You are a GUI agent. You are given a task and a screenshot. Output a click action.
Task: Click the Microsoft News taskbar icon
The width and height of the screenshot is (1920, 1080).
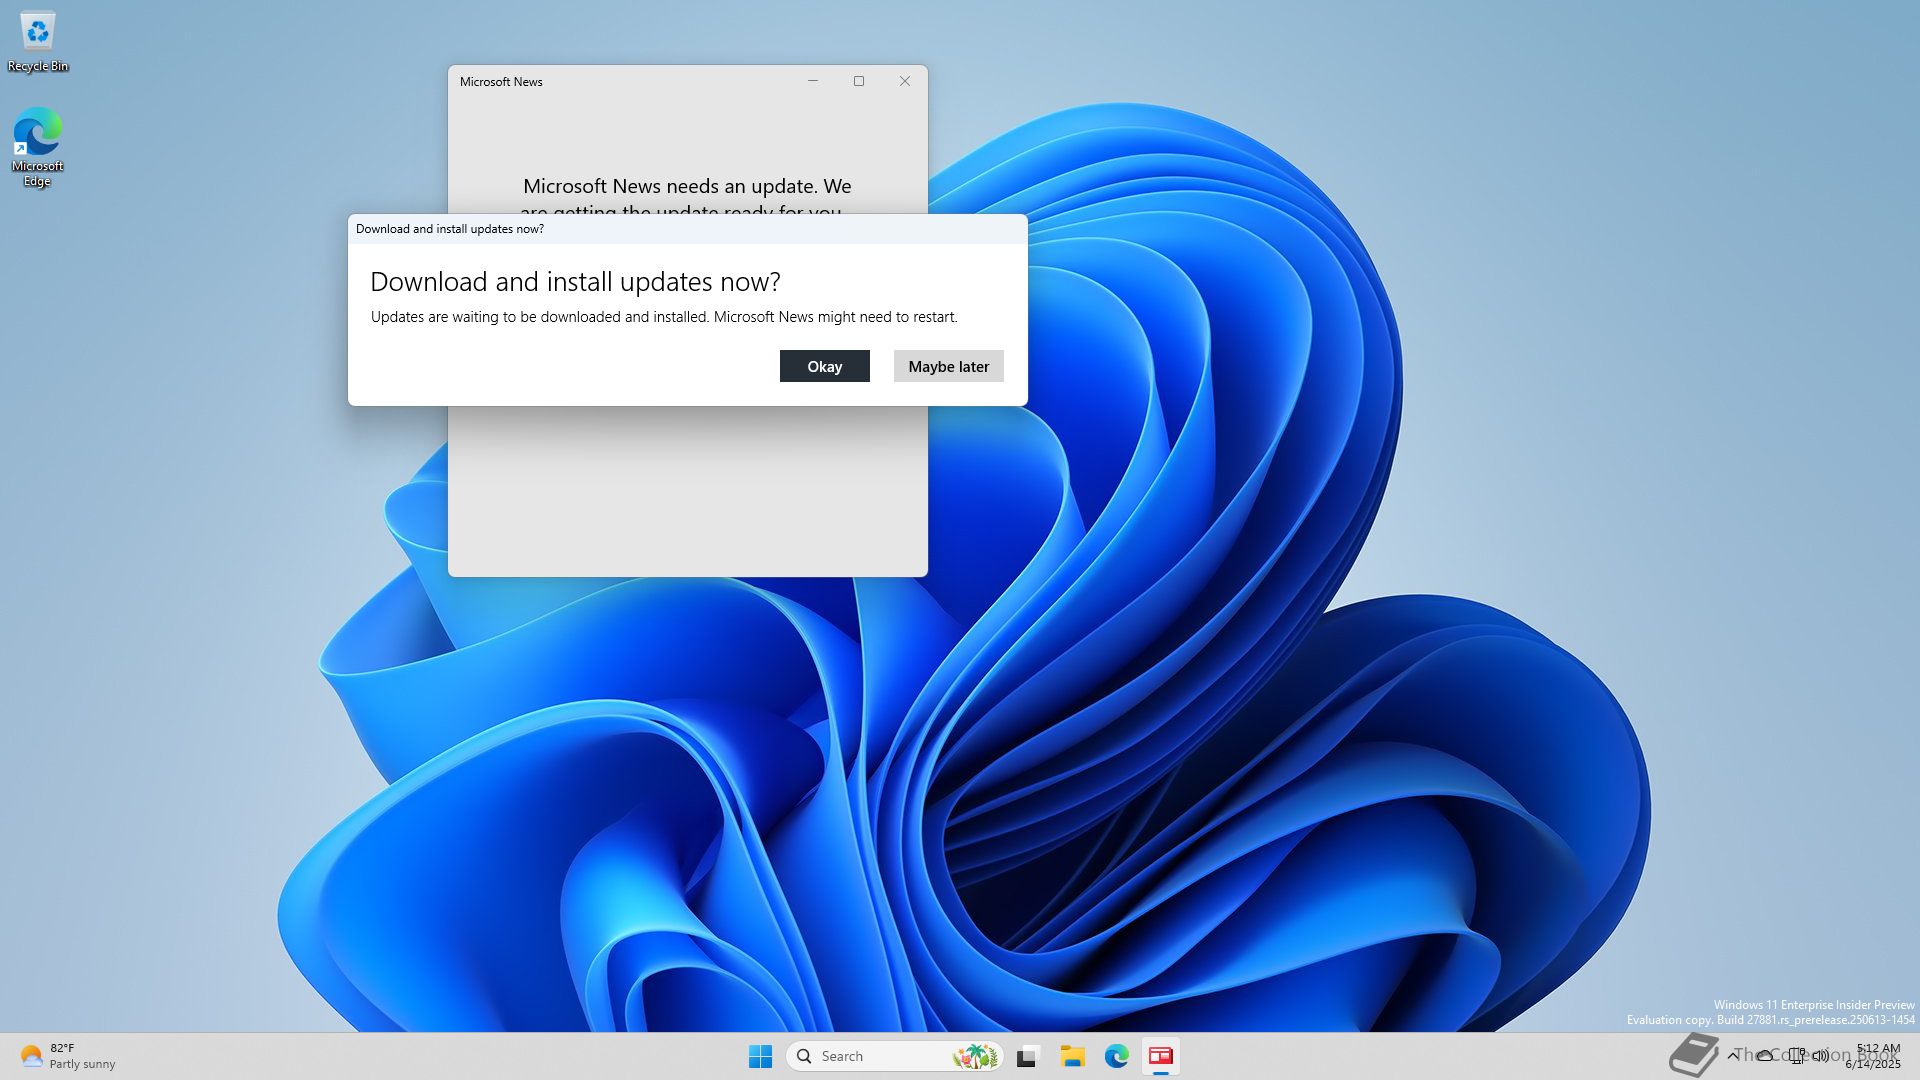[x=1160, y=1056]
